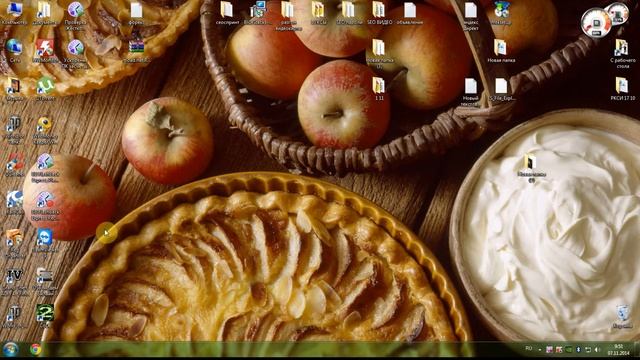
Task: Click the Show desktop button at taskbar end
Action: (x=637, y=350)
